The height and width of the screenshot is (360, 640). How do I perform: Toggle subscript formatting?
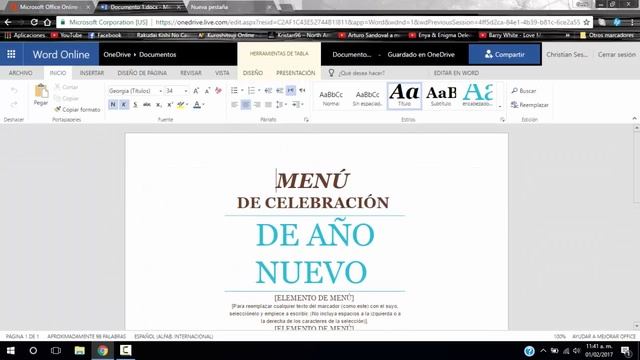coord(159,104)
